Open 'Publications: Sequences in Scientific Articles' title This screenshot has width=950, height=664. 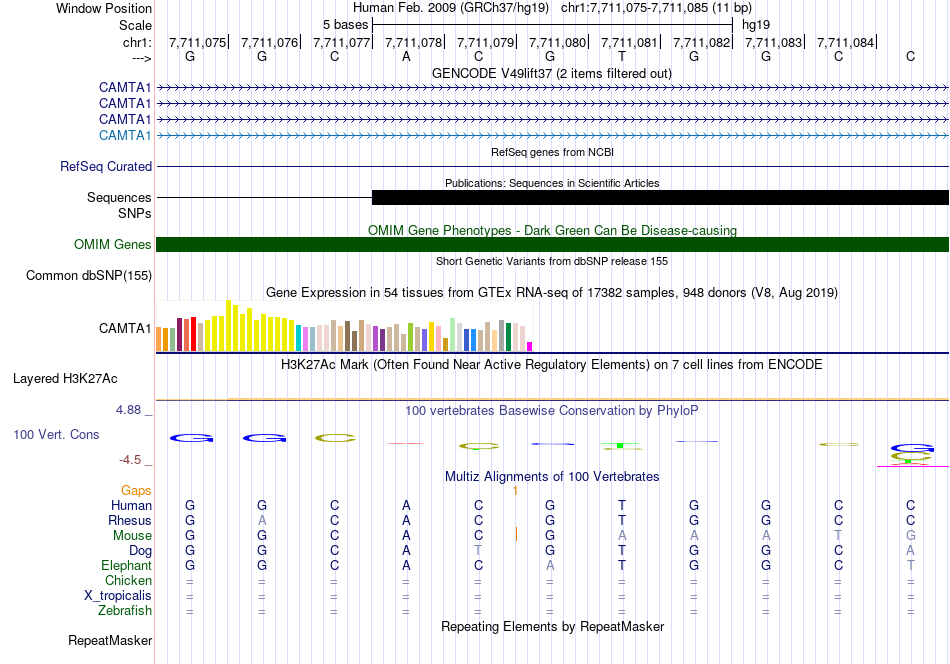552,183
